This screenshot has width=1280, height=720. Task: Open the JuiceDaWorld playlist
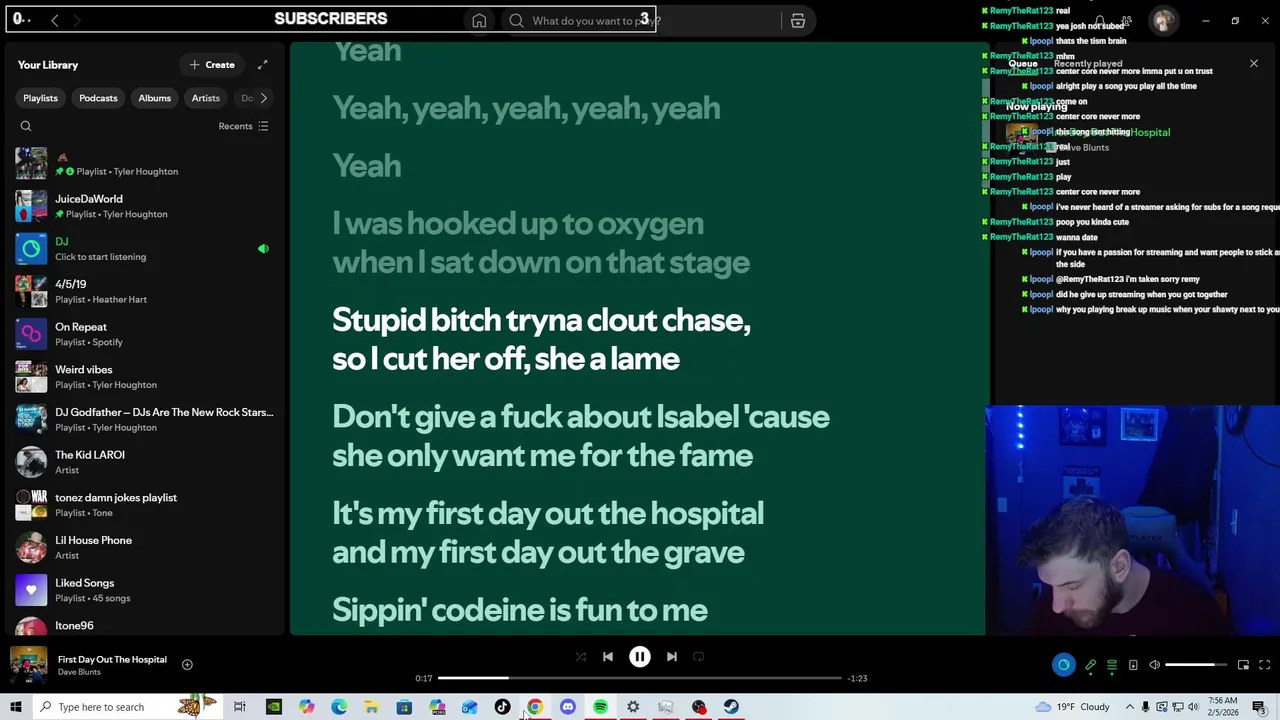(145, 206)
